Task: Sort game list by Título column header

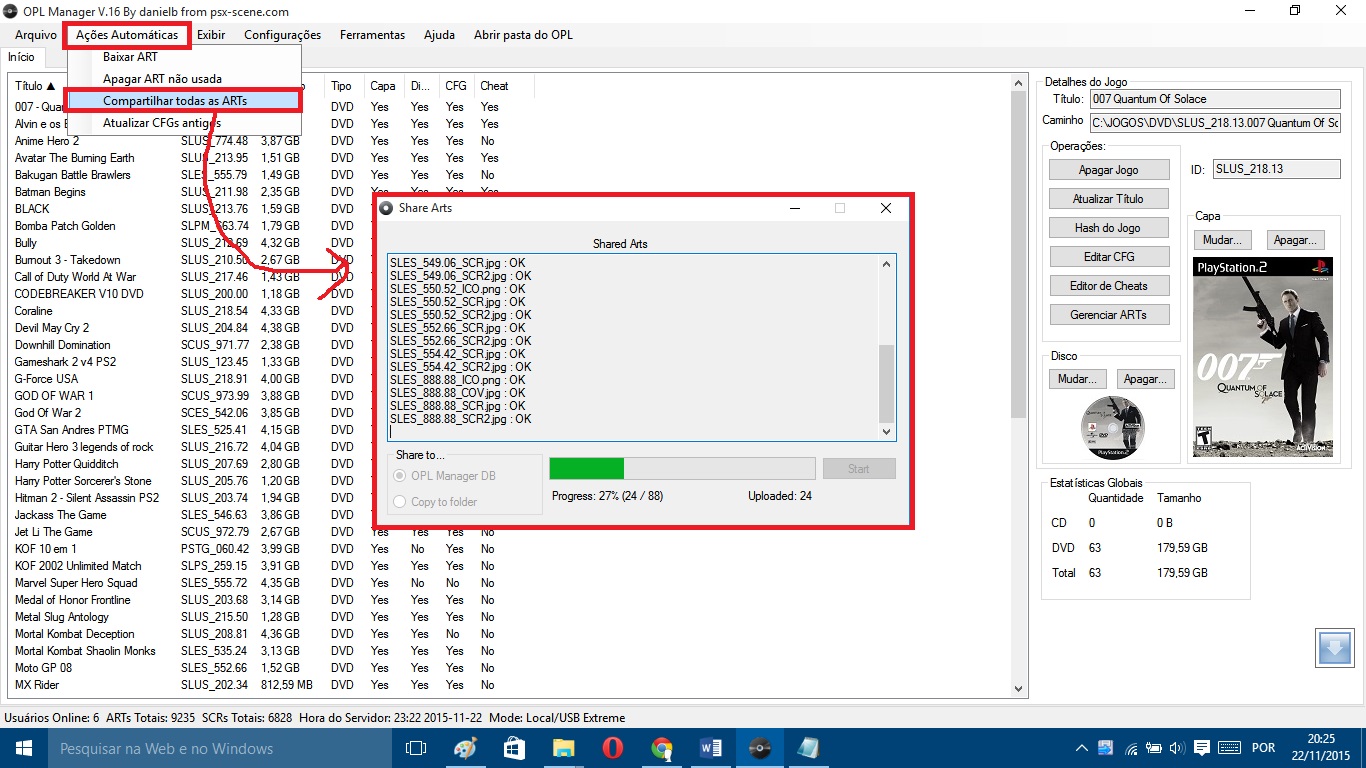Action: coord(35,86)
